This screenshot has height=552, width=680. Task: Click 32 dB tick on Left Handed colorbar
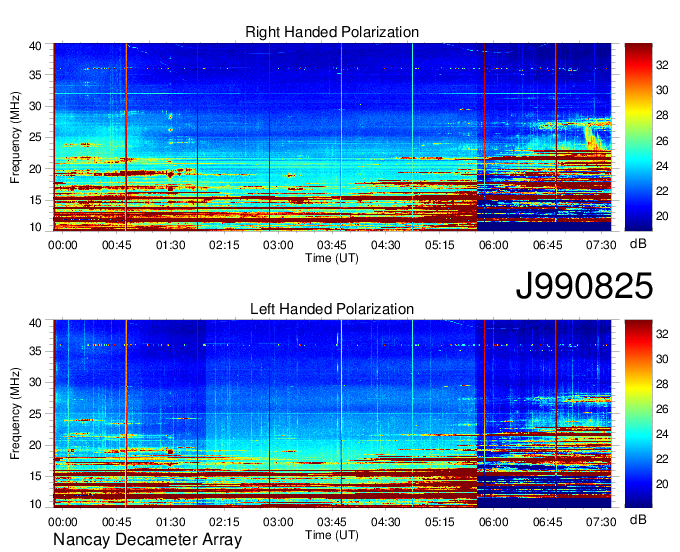pyautogui.click(x=662, y=334)
